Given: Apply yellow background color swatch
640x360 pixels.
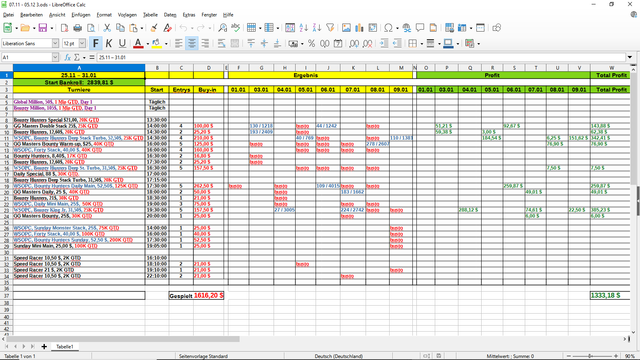Looking at the screenshot, I should [x=156, y=43].
